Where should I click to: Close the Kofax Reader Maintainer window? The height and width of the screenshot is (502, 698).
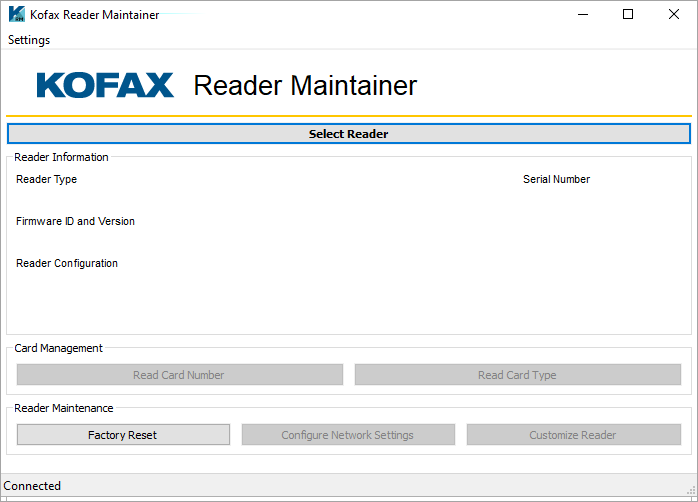674,14
